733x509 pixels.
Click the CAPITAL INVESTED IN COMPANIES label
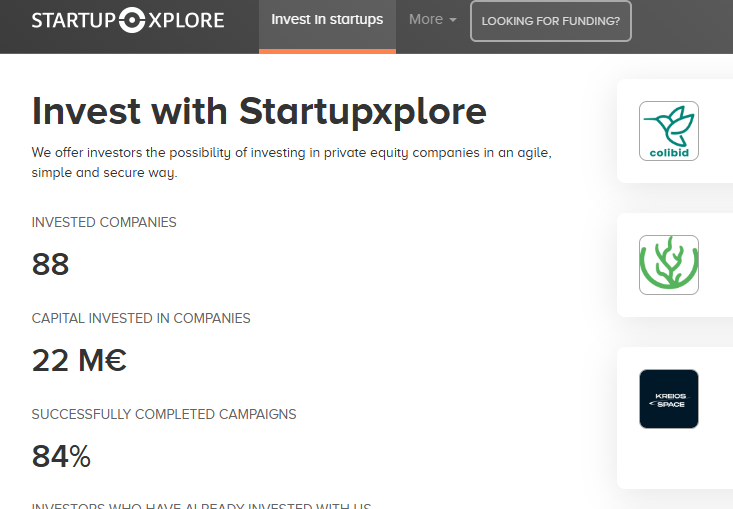point(141,318)
